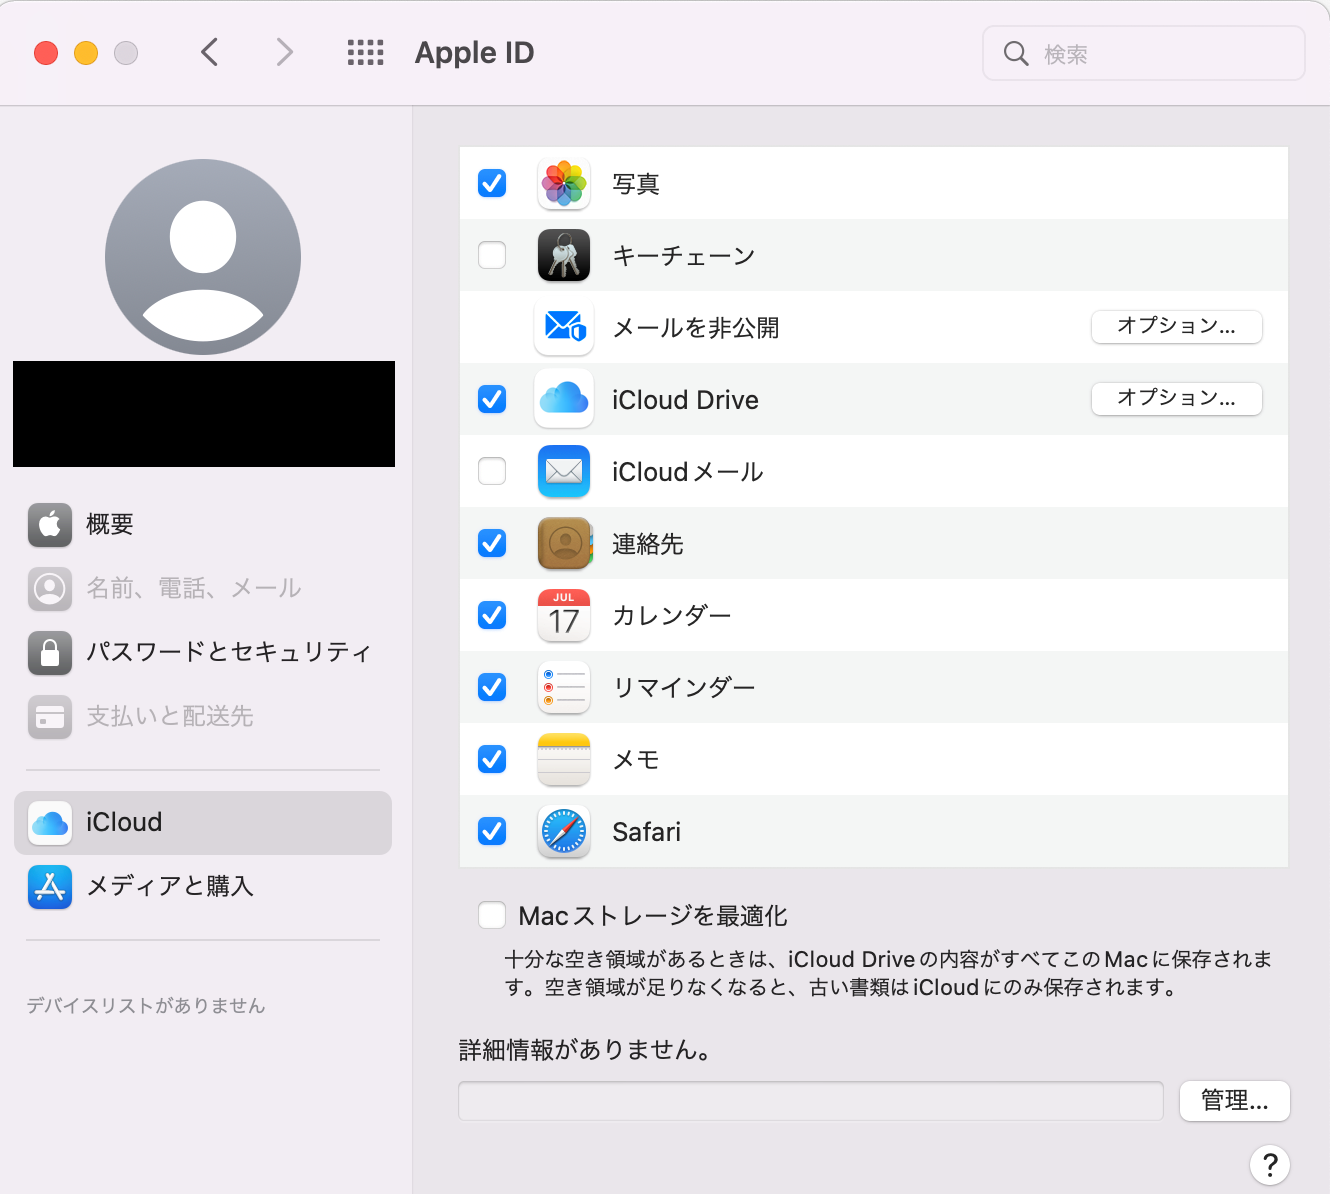Viewport: 1330px width, 1194px height.
Task: Click the person icon beside 名前、電話、メール
Action: pos(50,589)
